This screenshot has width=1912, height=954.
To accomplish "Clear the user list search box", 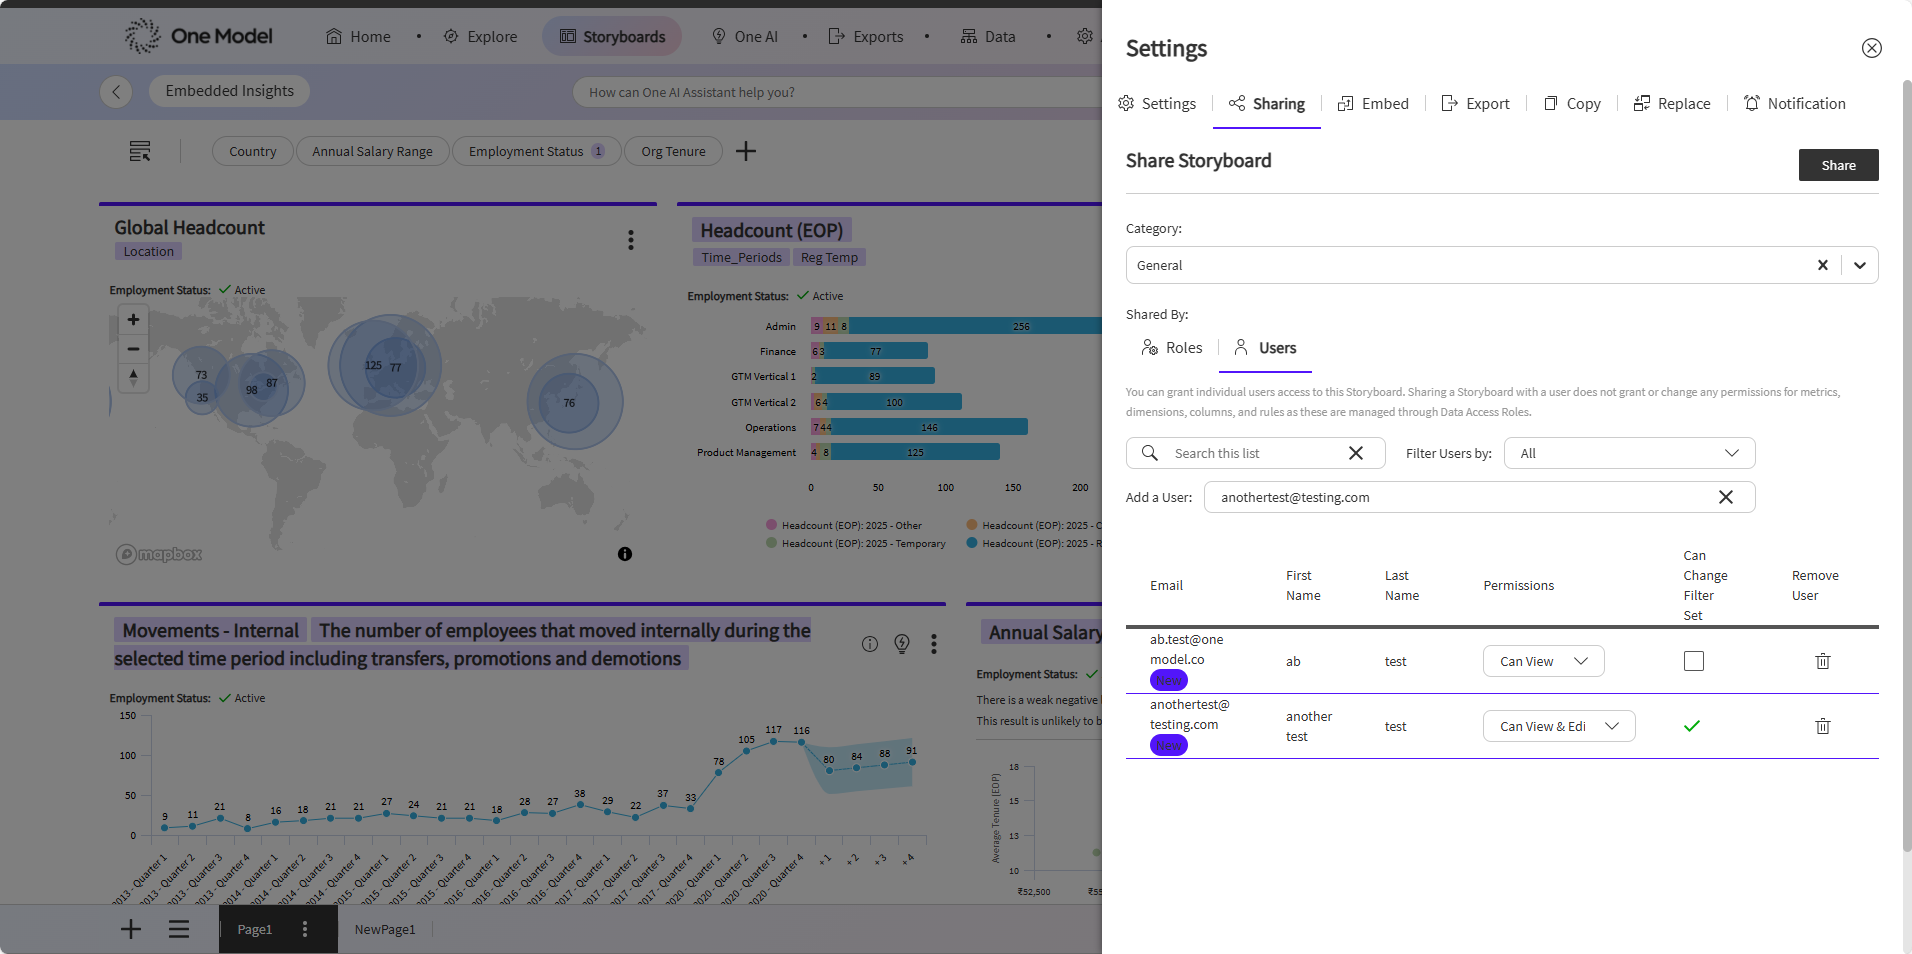I will [1355, 453].
